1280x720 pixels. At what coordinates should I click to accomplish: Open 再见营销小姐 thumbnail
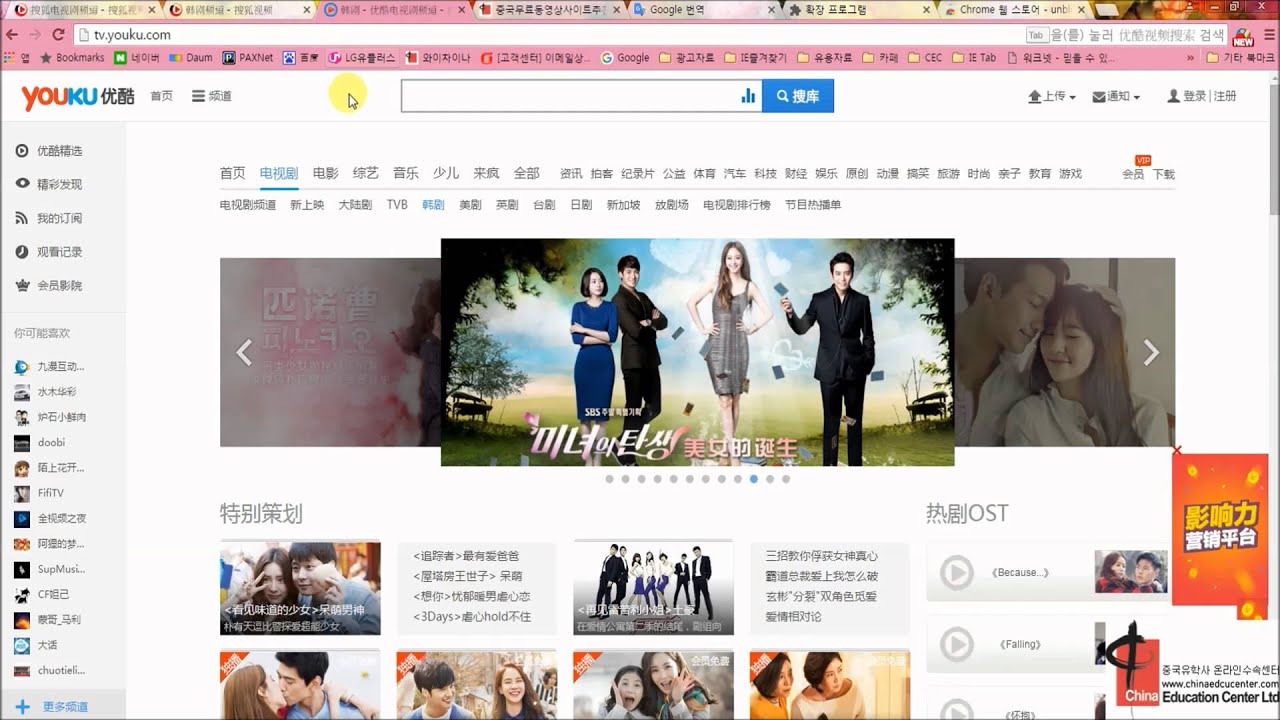653,588
